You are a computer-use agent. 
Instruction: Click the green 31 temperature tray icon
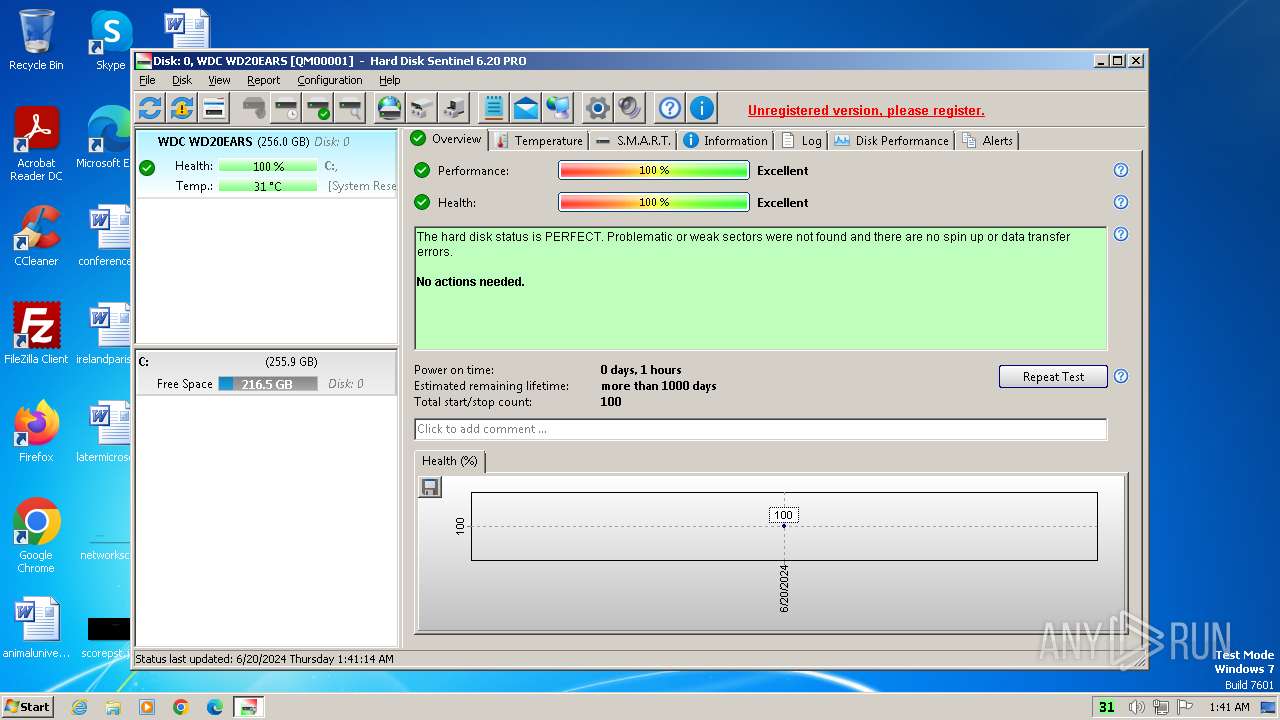(x=1106, y=707)
